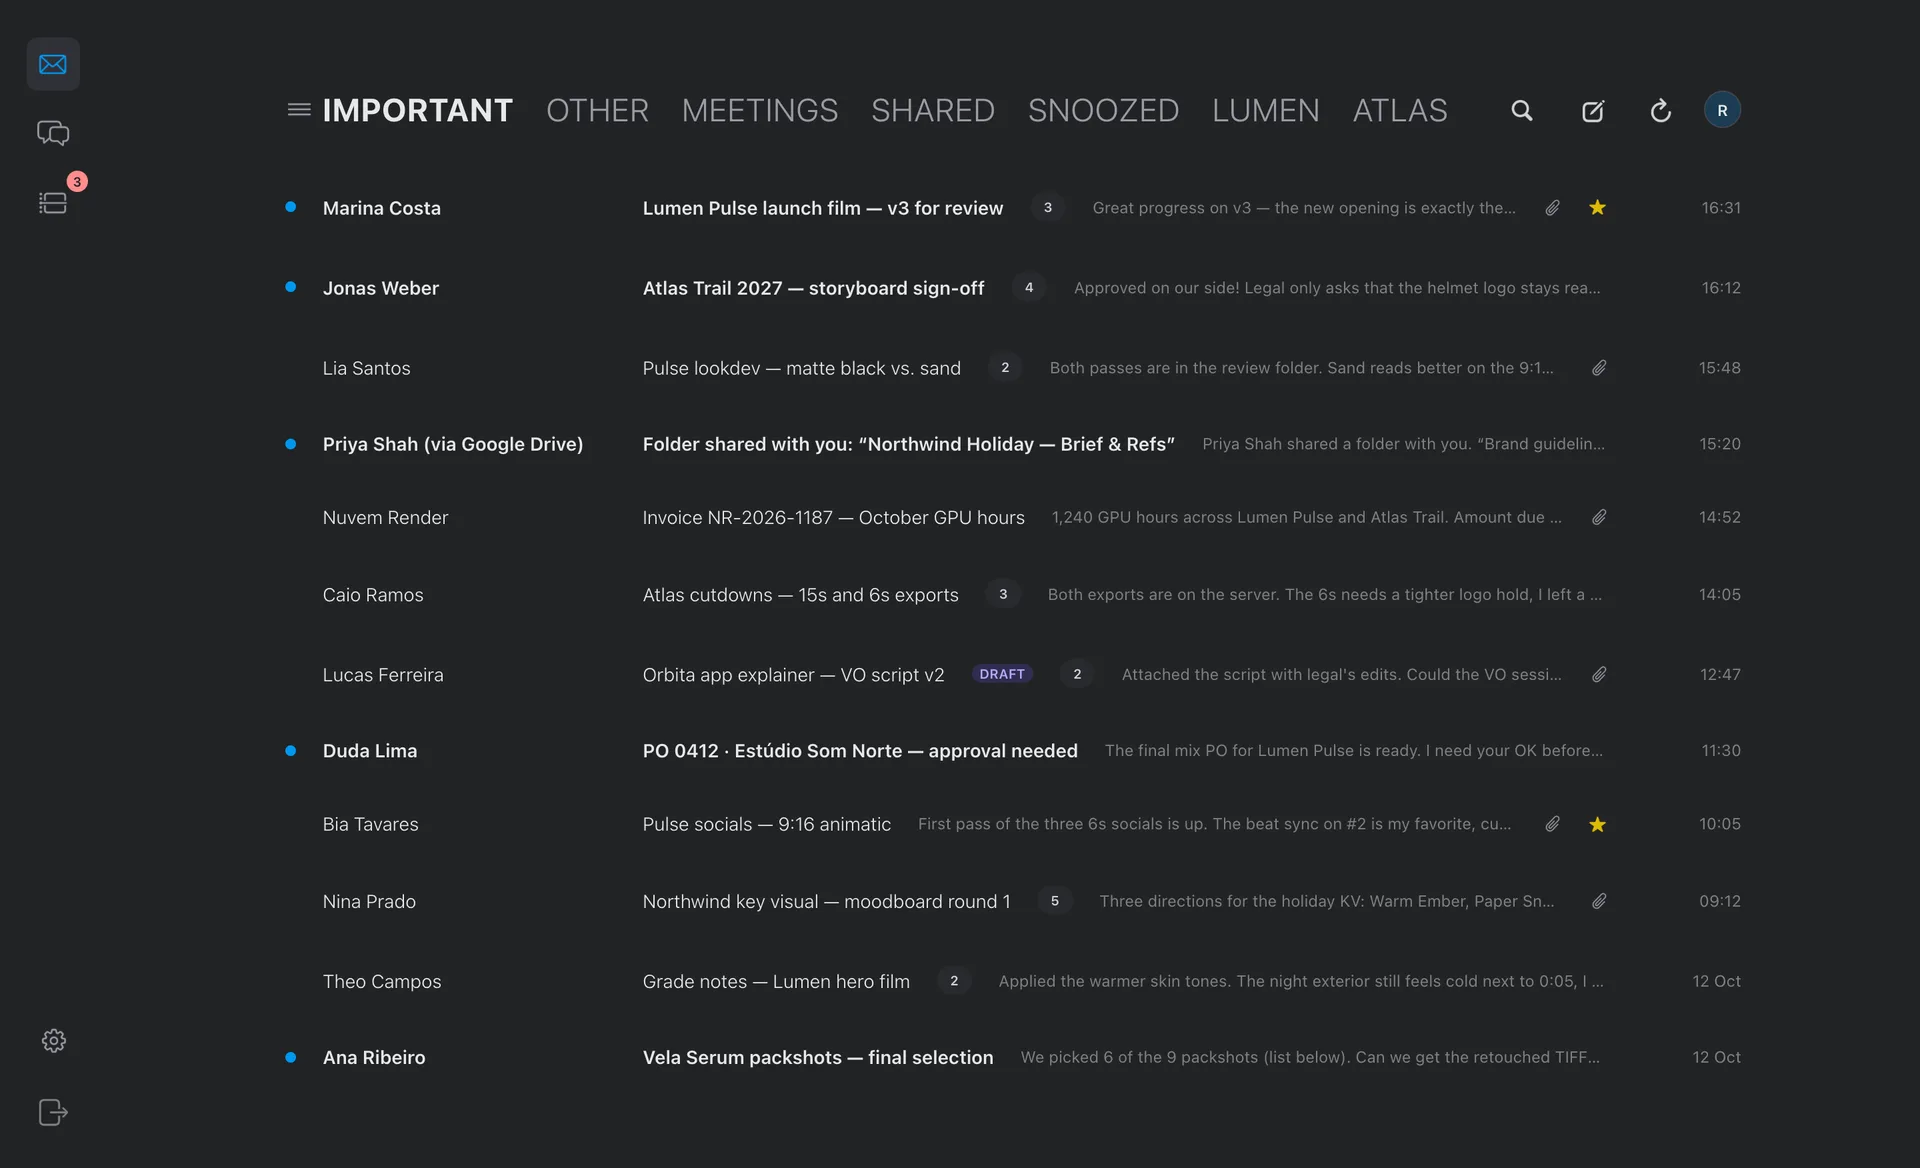The image size is (1920, 1168).
Task: Open the task list icon with badge 3
Action: [53, 203]
